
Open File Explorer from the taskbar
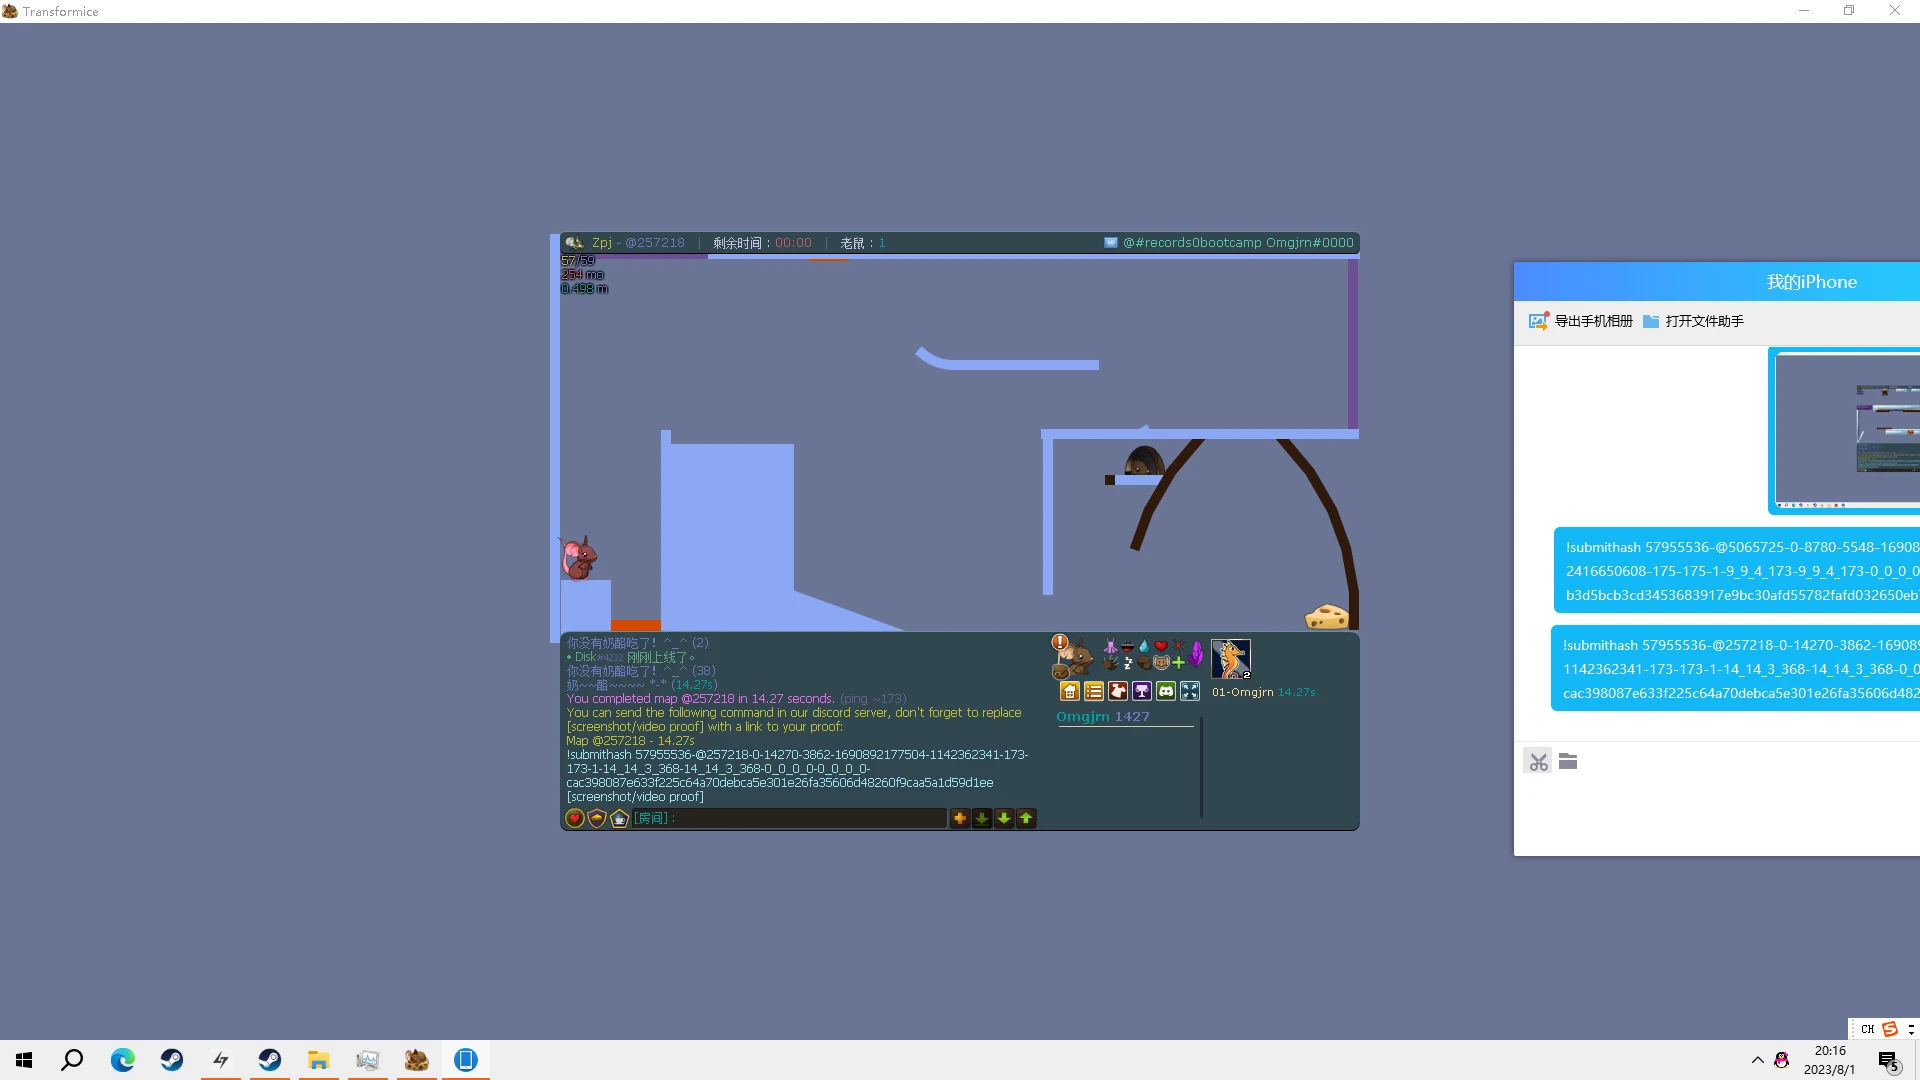click(x=318, y=1060)
